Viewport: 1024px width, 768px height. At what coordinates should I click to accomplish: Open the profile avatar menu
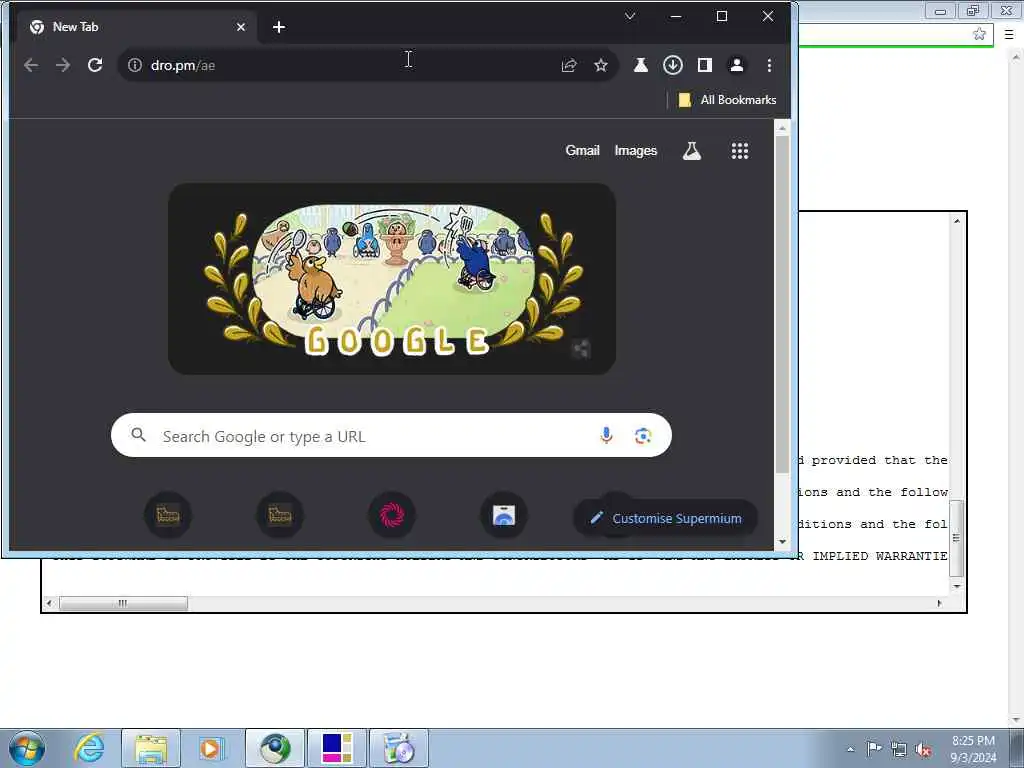point(737,65)
